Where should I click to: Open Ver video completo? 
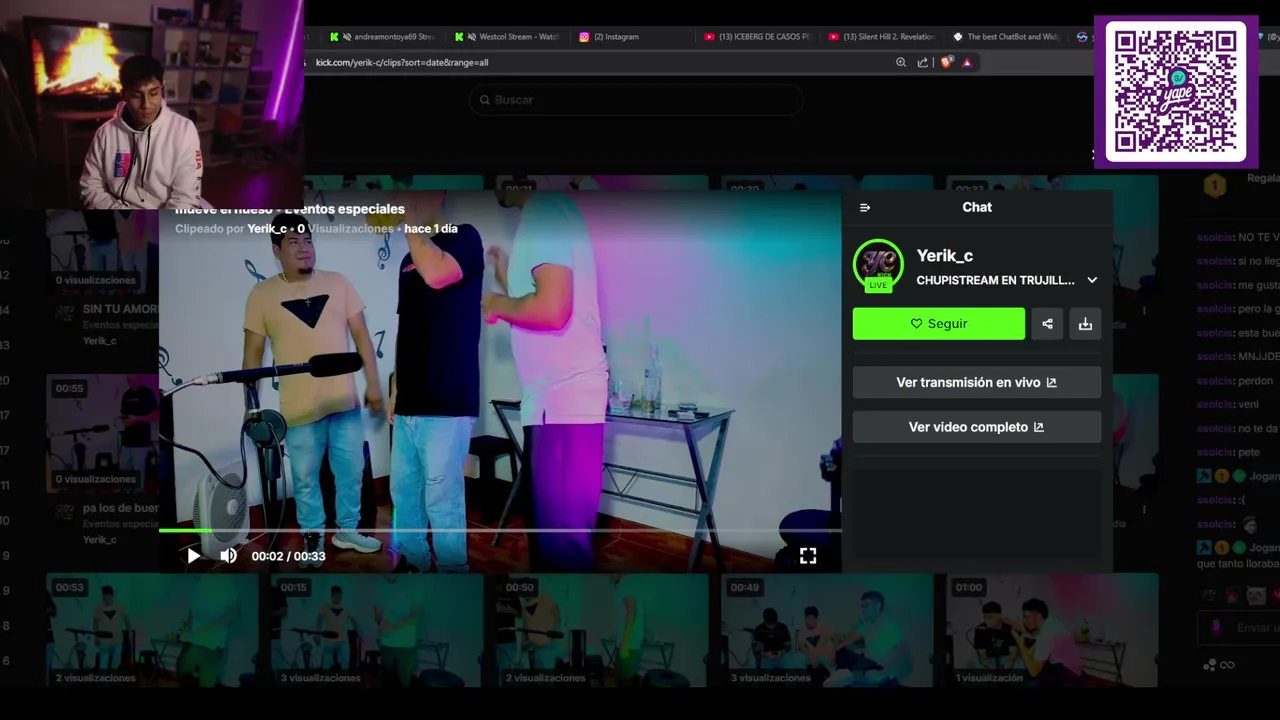pyautogui.click(x=977, y=427)
